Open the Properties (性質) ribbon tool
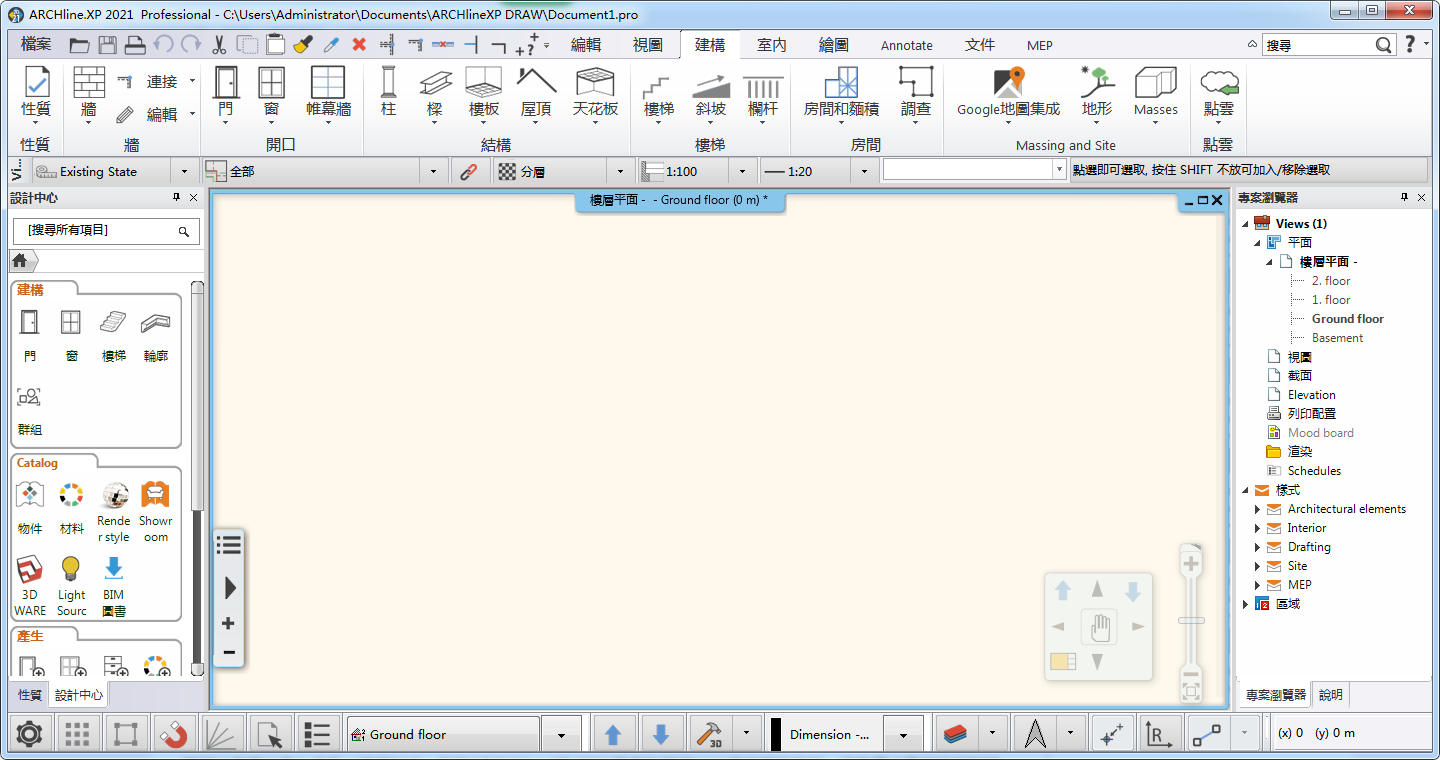Screen dimensions: 1440x760 tap(36, 92)
